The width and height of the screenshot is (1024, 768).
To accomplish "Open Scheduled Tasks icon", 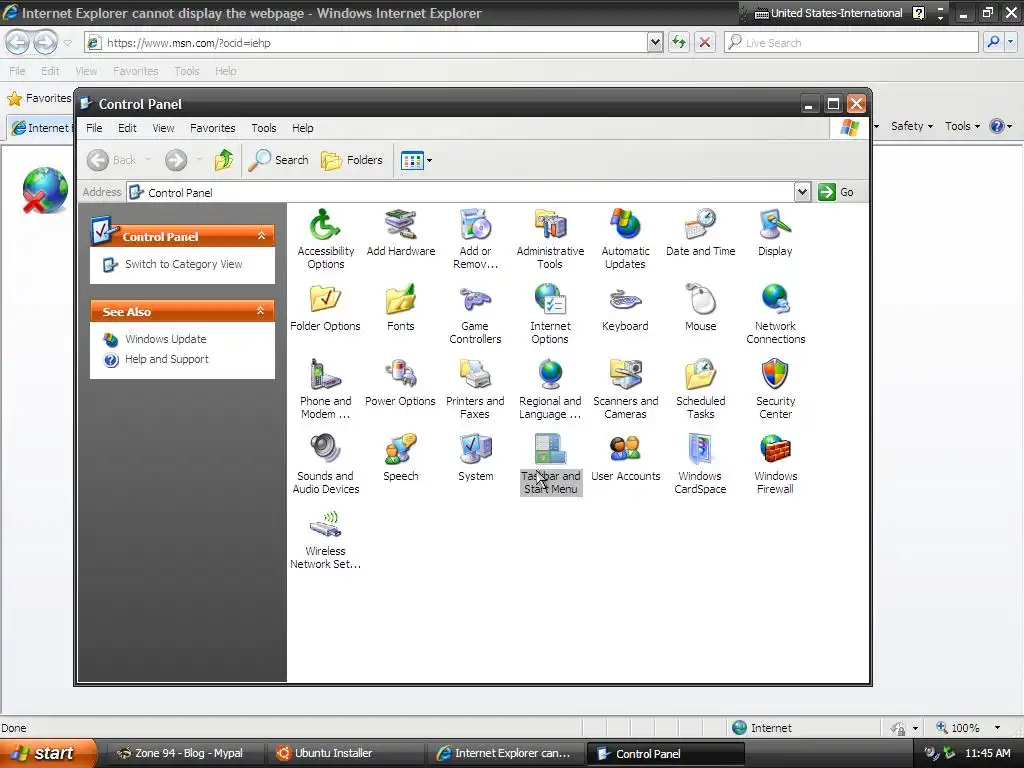I will point(700,389).
